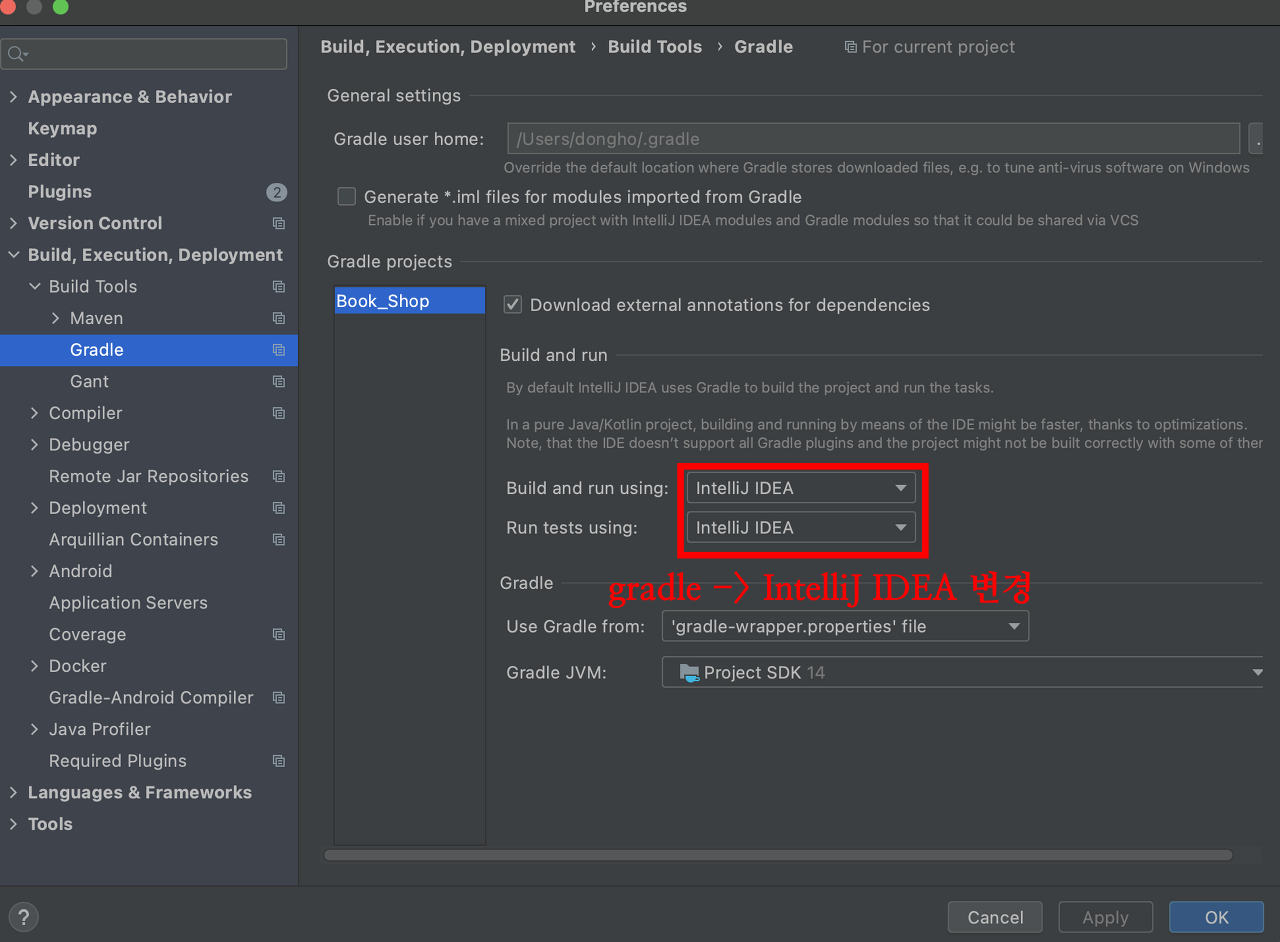Click the browse button beside Gradle user home

[x=1256, y=138]
